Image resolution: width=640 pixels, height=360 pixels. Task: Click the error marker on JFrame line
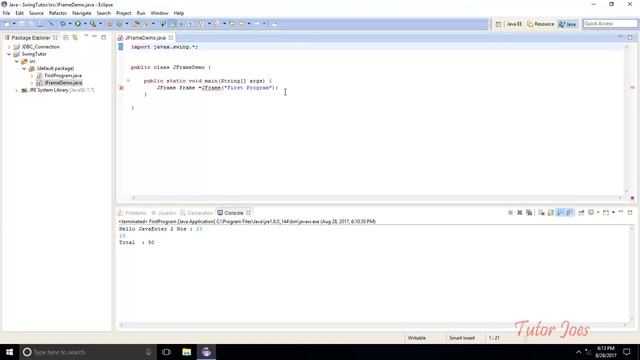pos(121,88)
